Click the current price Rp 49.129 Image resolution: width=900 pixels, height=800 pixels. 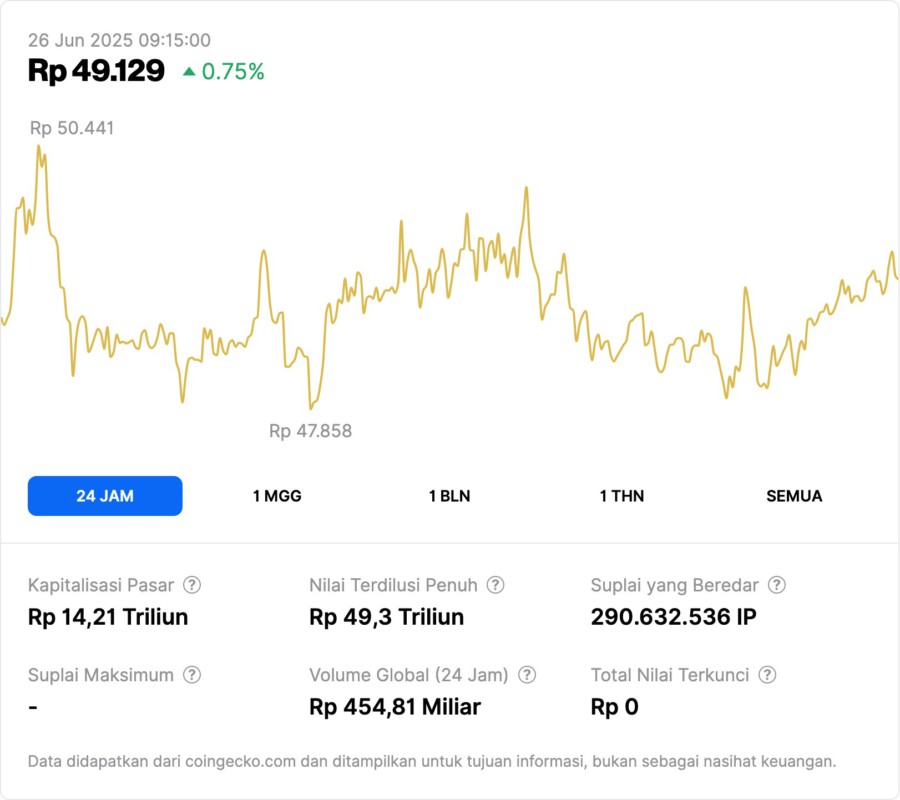point(96,71)
